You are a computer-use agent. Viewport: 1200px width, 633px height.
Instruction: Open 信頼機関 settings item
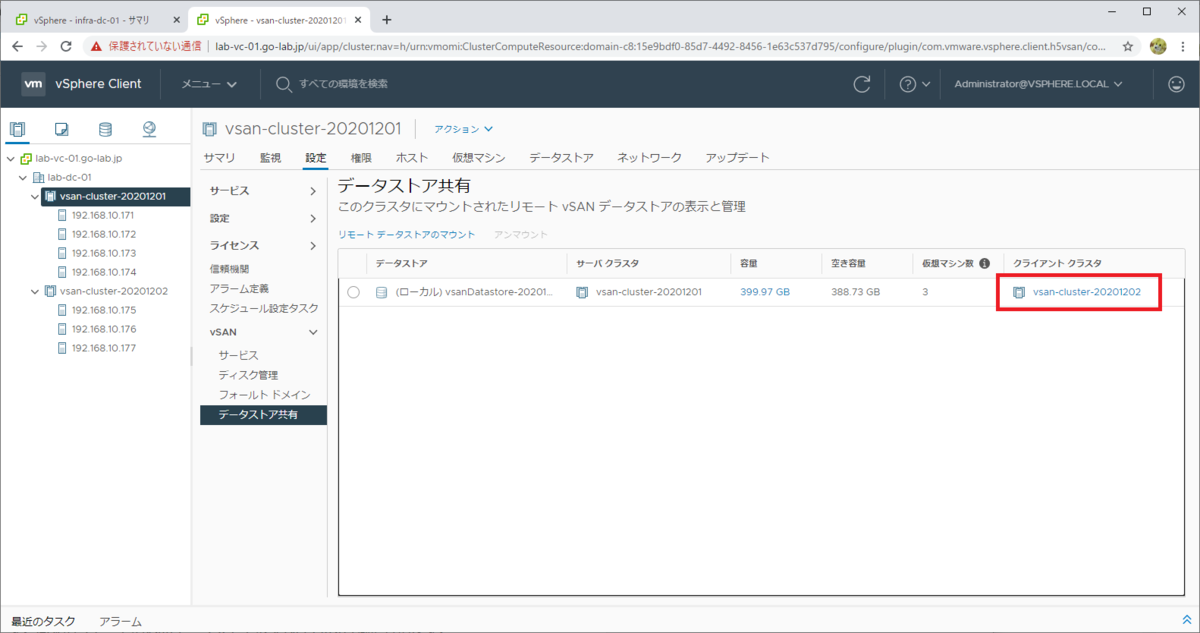click(x=229, y=268)
